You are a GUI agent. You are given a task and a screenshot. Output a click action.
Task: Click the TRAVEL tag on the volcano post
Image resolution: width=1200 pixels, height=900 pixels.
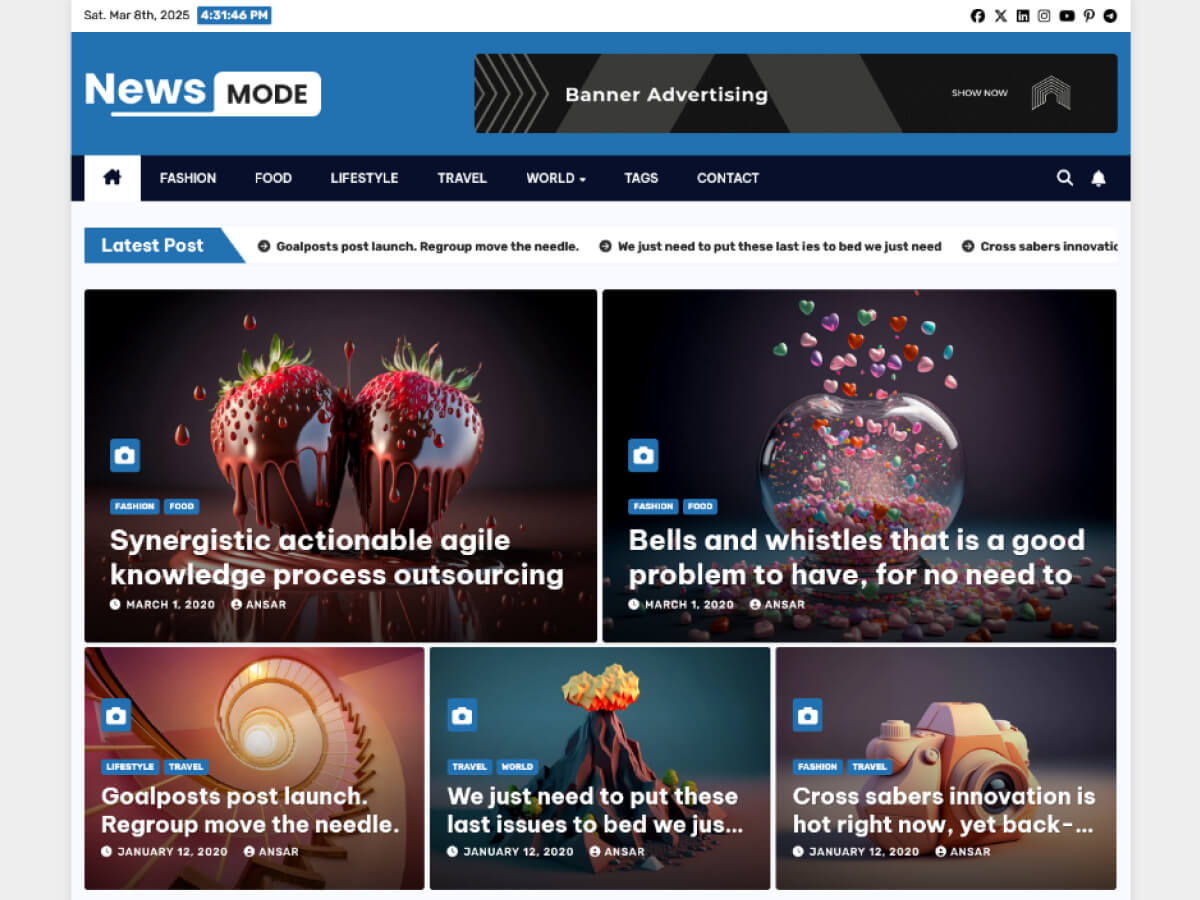point(468,766)
